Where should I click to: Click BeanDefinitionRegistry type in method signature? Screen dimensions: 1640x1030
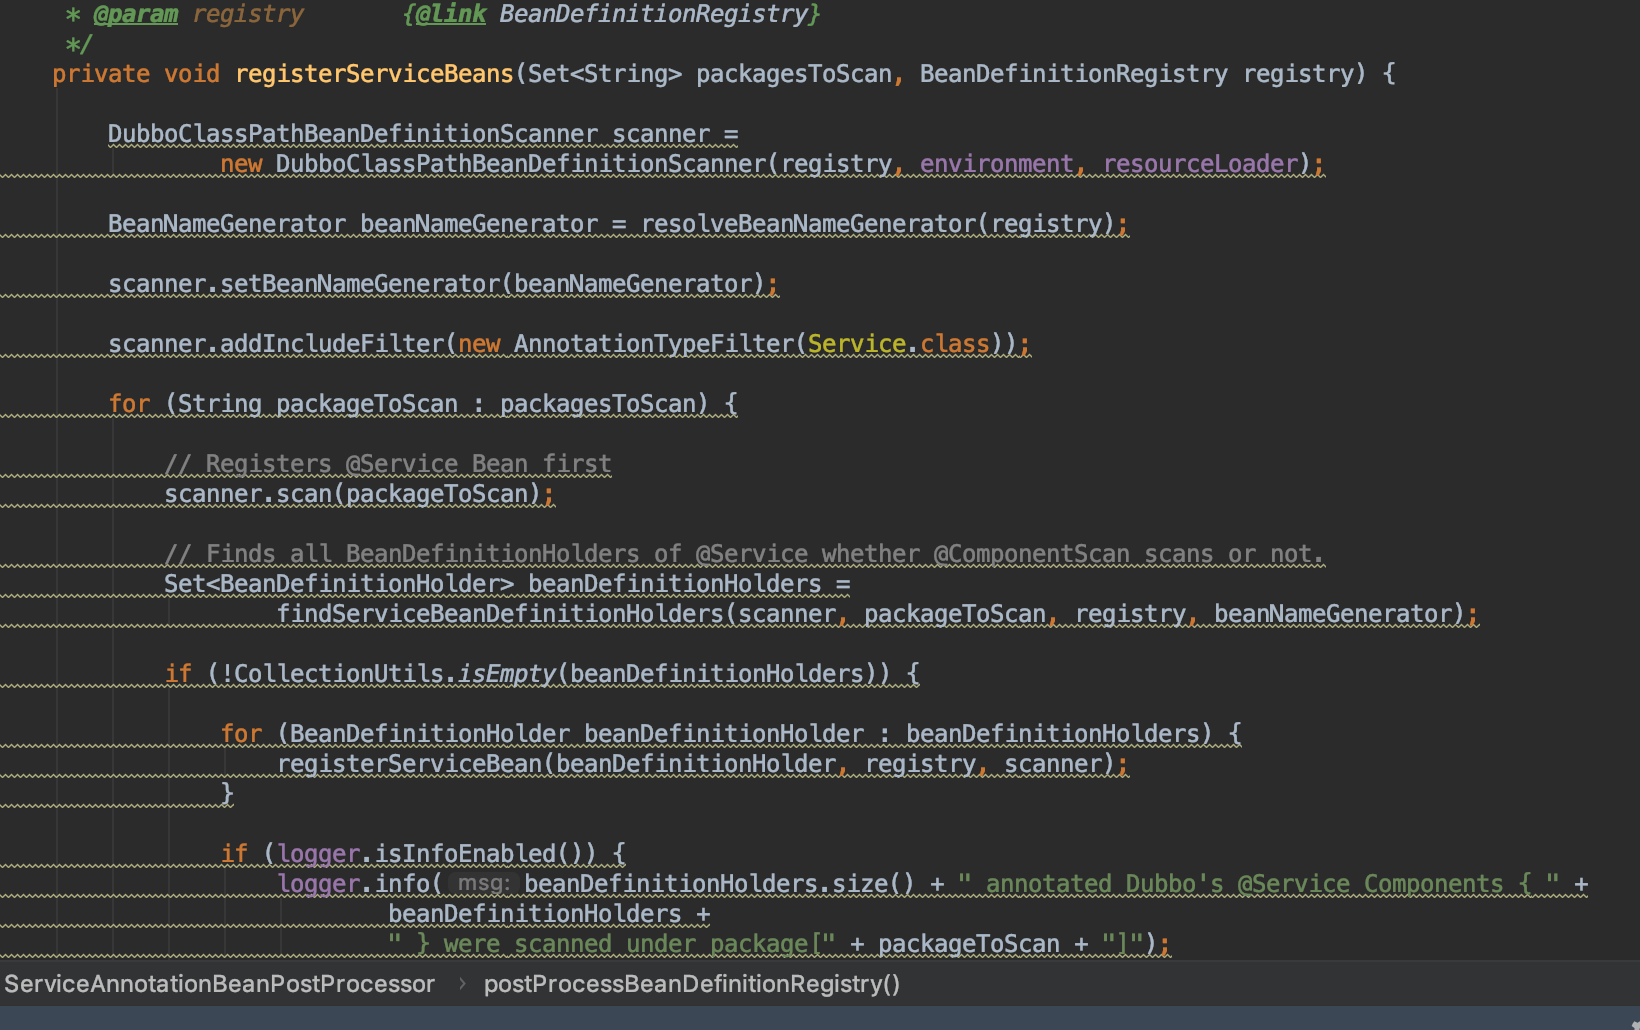pyautogui.click(x=1073, y=74)
